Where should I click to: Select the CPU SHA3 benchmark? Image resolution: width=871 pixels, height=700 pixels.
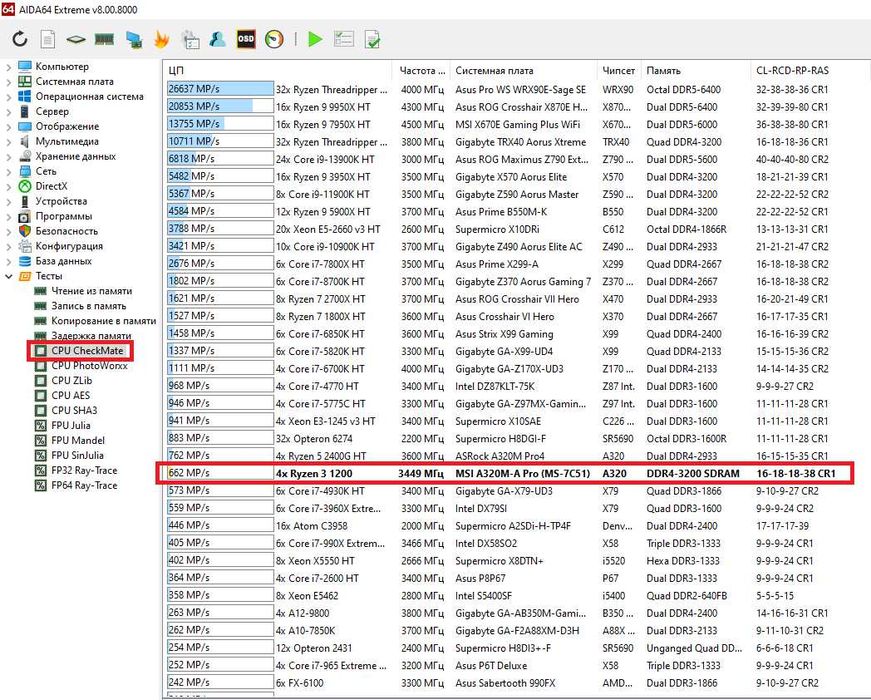(x=74, y=411)
